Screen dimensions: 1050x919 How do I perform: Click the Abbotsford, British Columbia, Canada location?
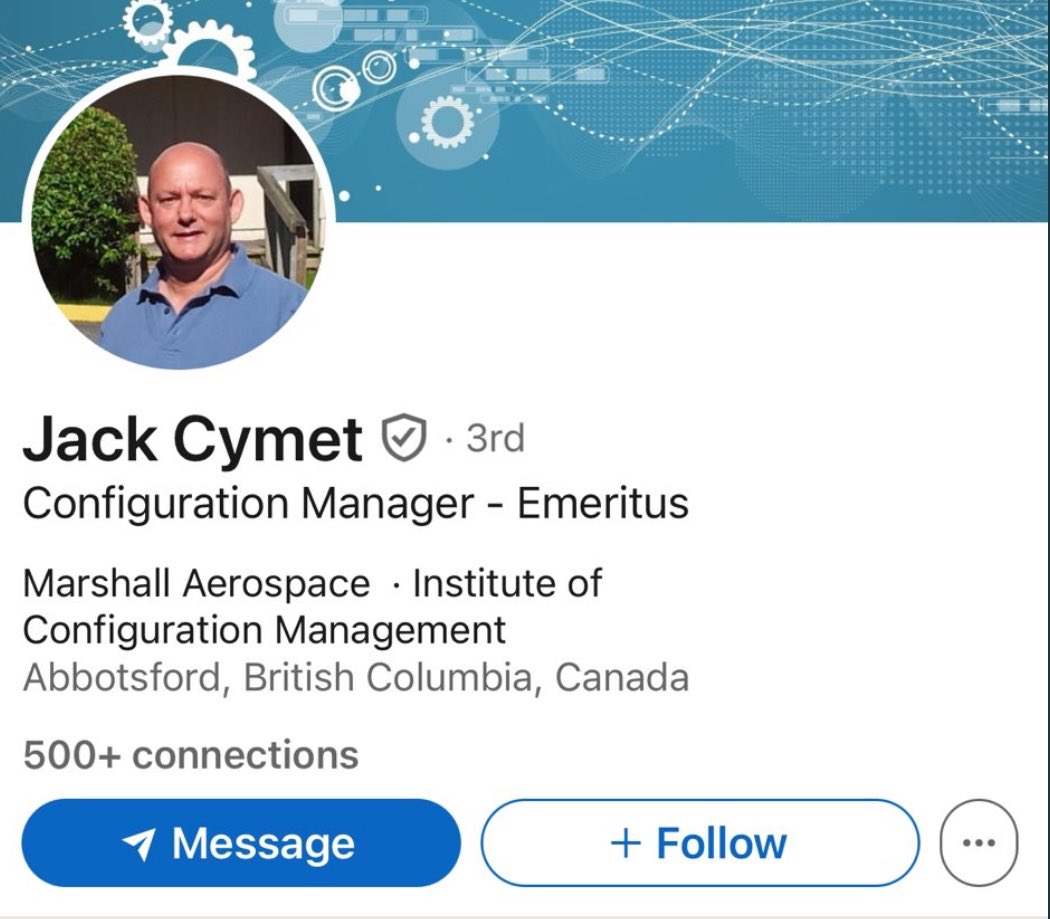(356, 677)
